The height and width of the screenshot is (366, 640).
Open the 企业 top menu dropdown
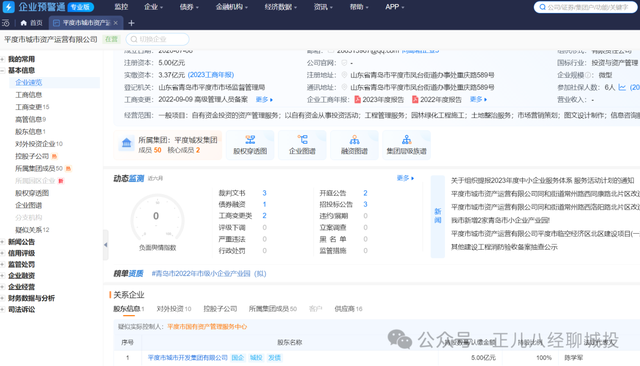(153, 7)
